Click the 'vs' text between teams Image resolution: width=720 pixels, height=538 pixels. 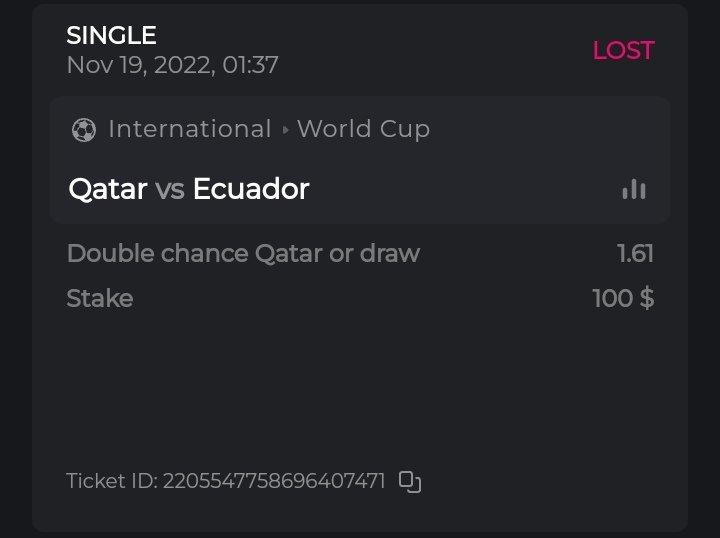pos(170,189)
